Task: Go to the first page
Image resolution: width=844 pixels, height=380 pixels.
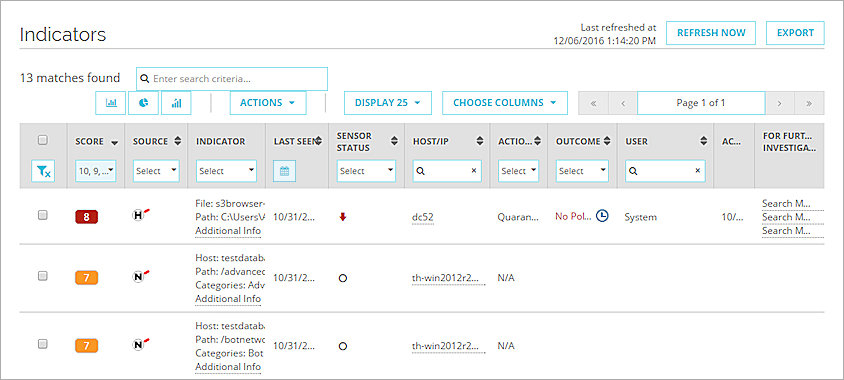Action: (593, 103)
